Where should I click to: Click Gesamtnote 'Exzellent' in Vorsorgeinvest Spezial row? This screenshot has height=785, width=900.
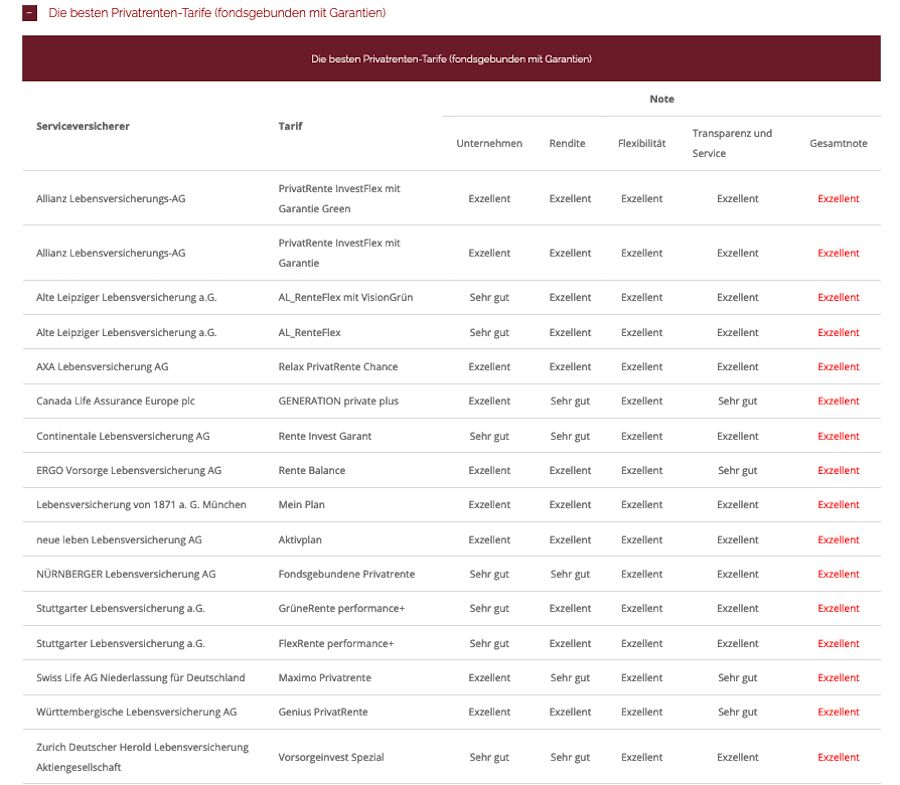[839, 757]
